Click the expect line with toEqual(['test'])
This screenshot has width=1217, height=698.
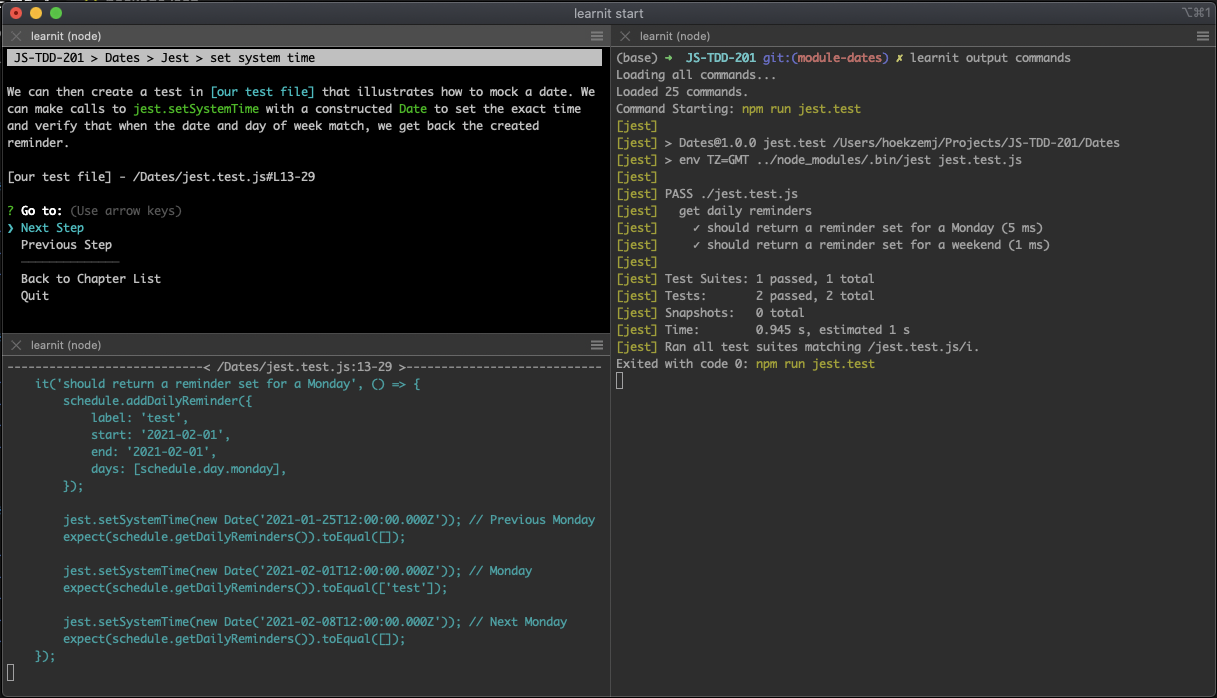(255, 588)
